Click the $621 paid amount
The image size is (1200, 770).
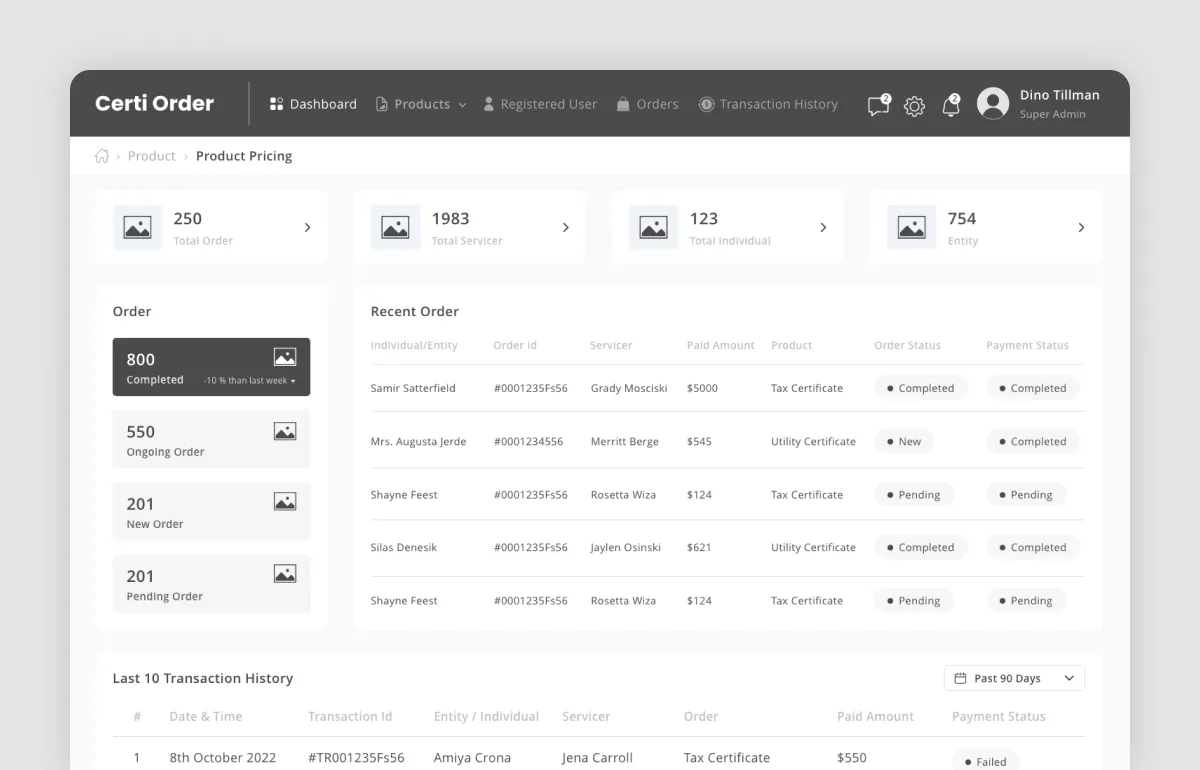coord(699,547)
